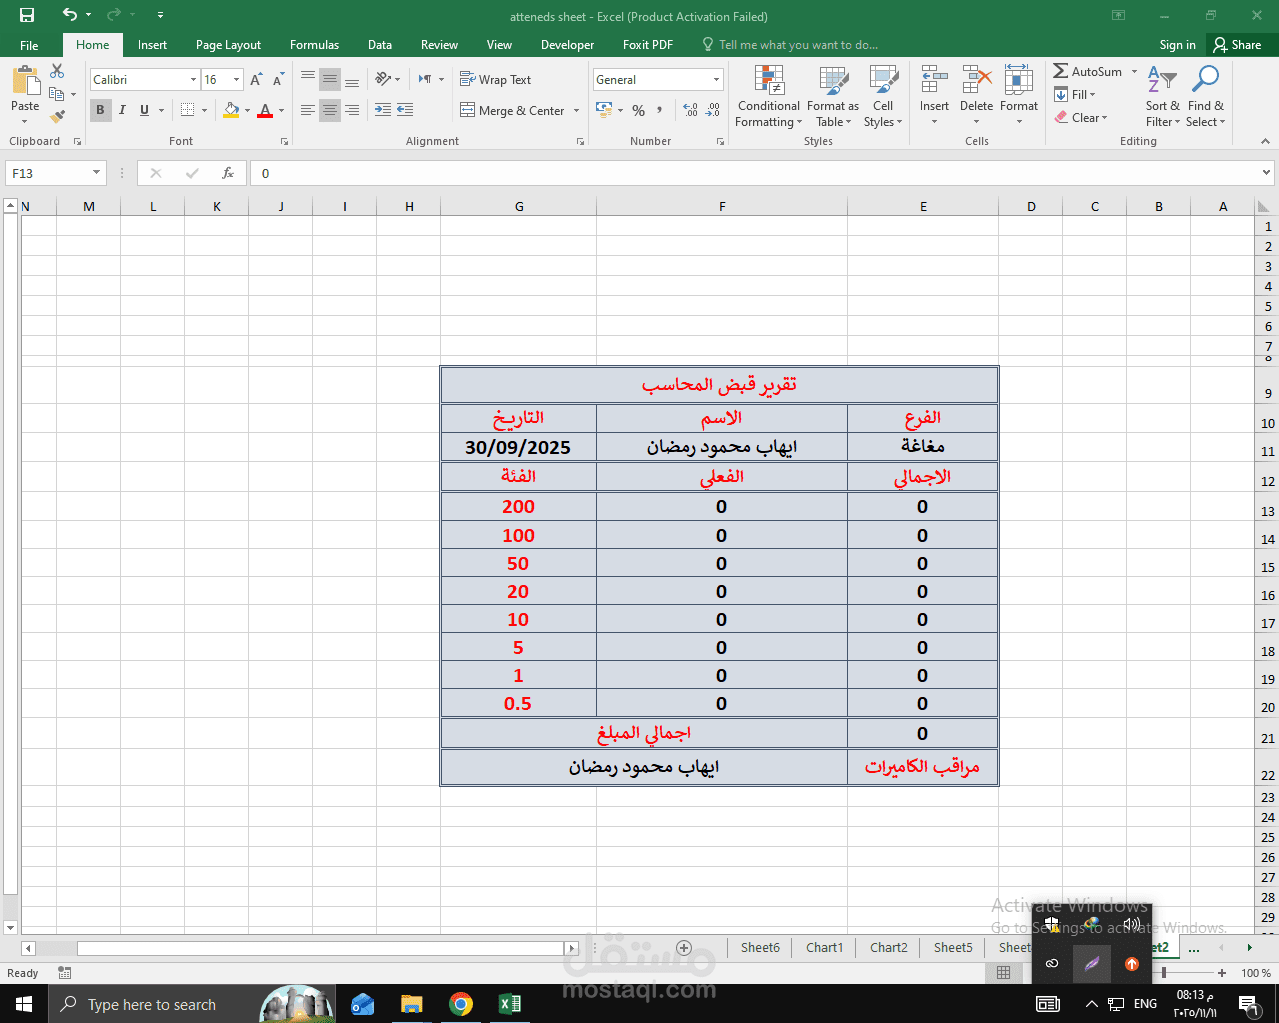Open Conditional Formatting menu
Image resolution: width=1279 pixels, height=1023 pixels.
tap(768, 96)
